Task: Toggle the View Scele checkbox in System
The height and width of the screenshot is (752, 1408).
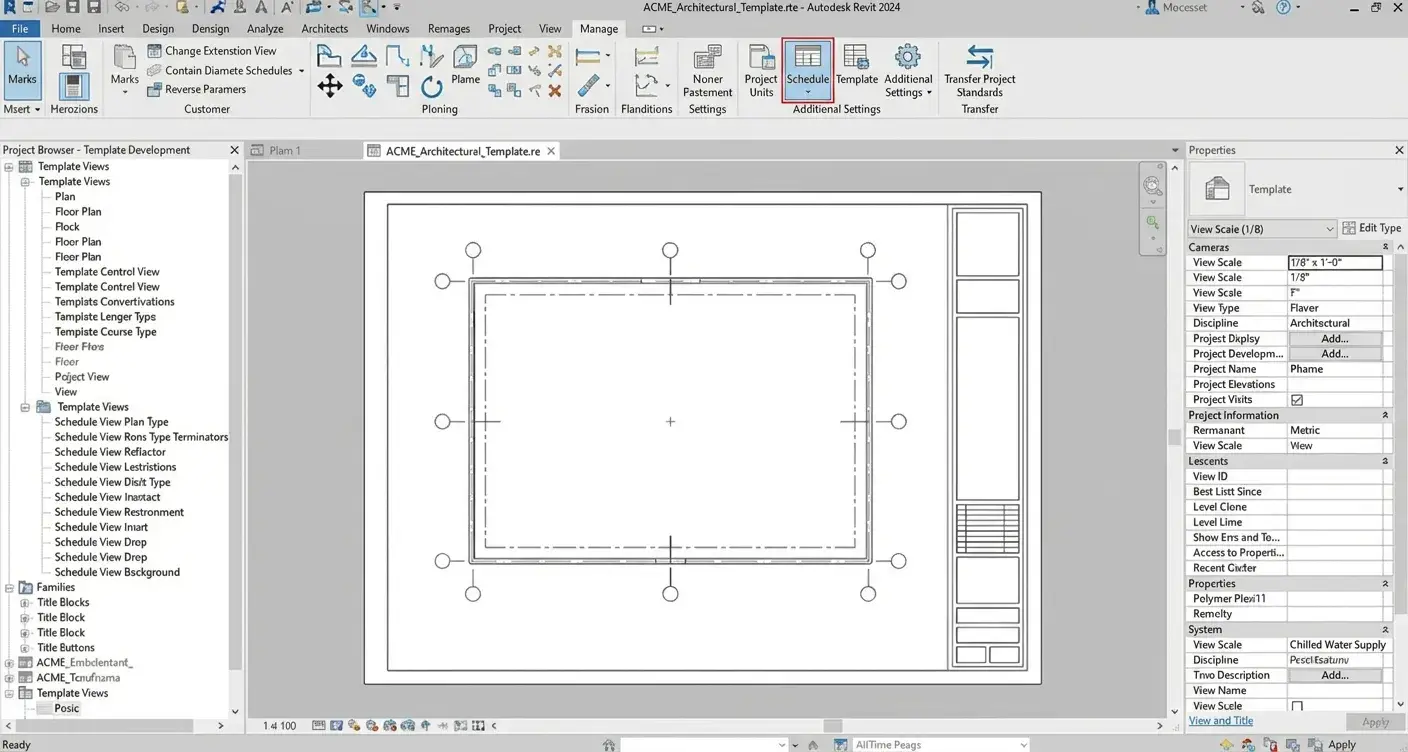Action: pyautogui.click(x=1297, y=706)
